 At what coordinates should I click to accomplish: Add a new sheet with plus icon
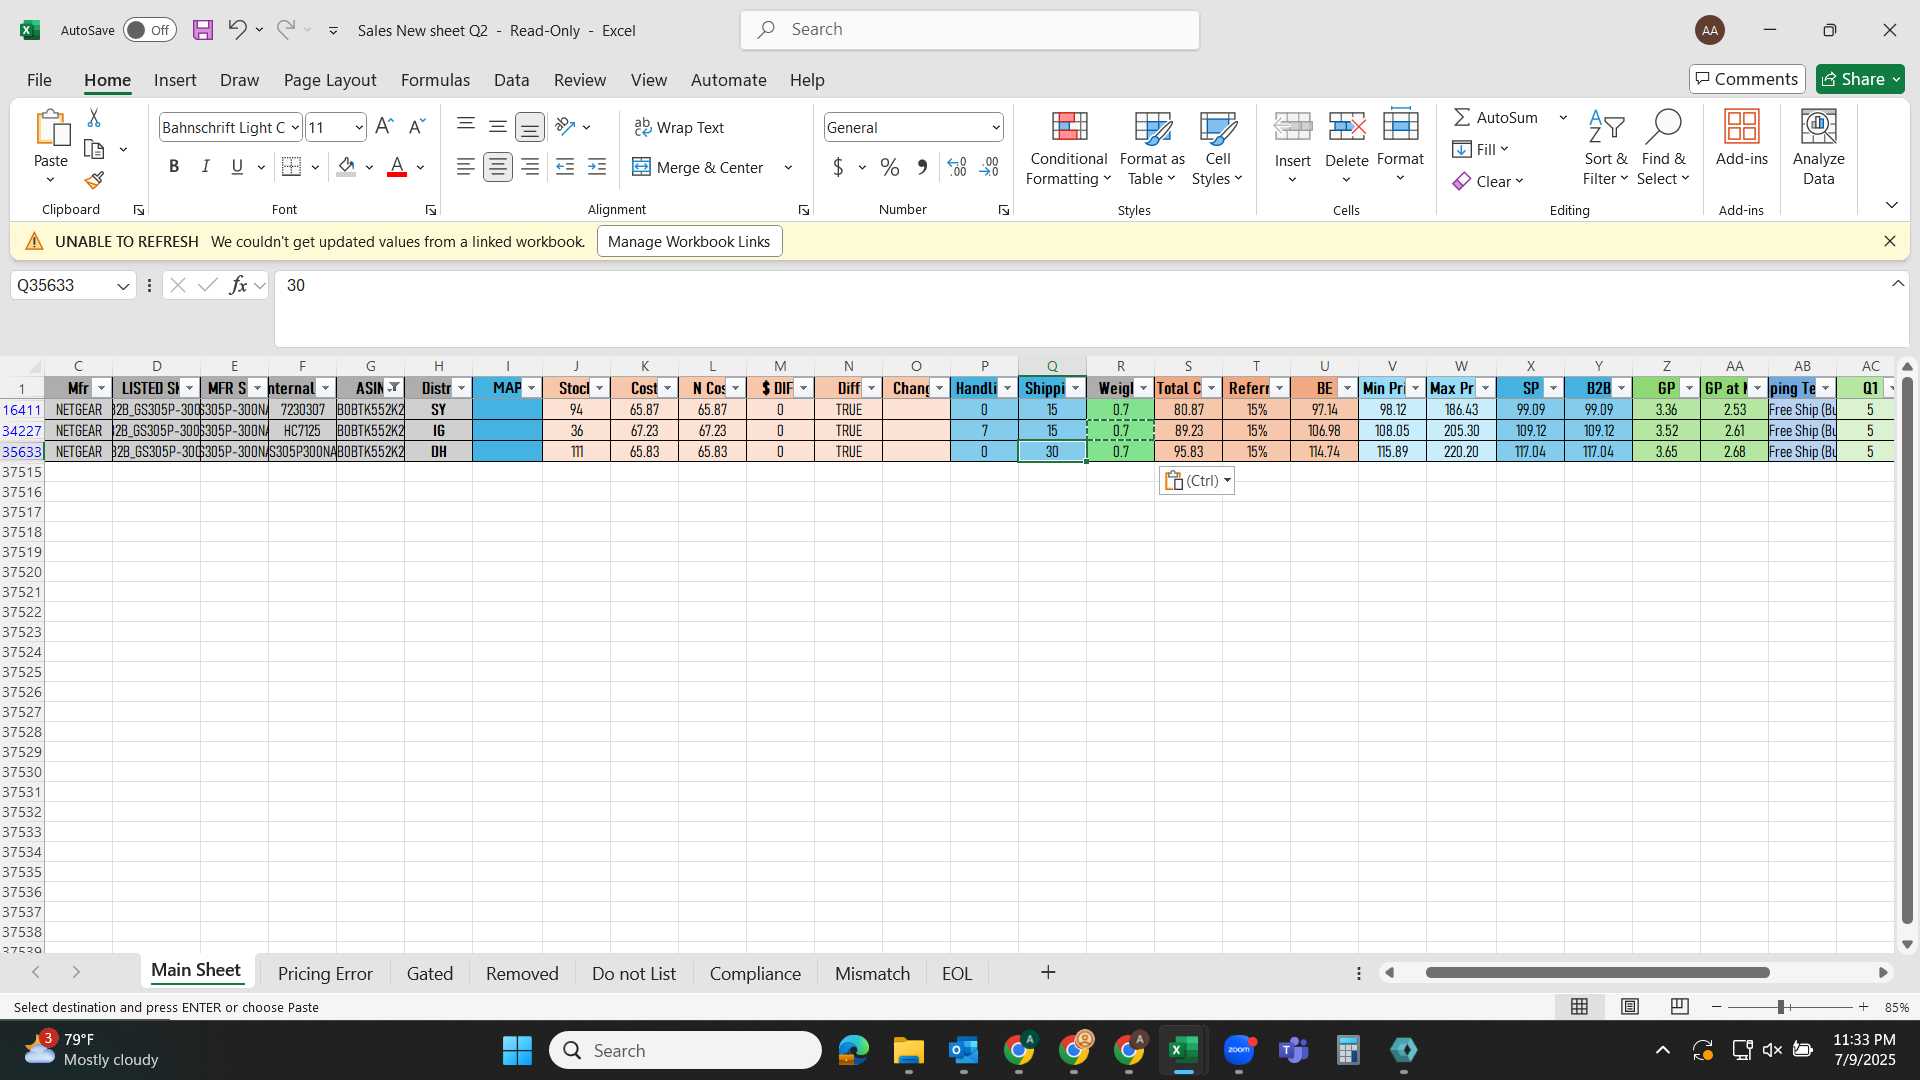click(1048, 972)
